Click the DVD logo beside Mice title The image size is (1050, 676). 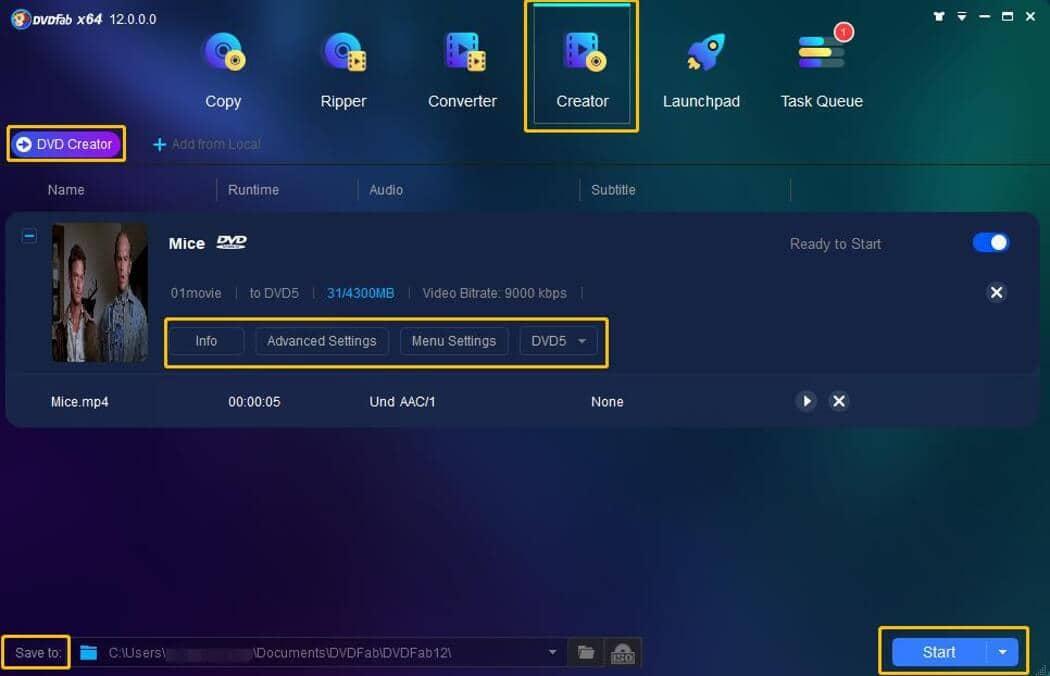[x=232, y=243]
